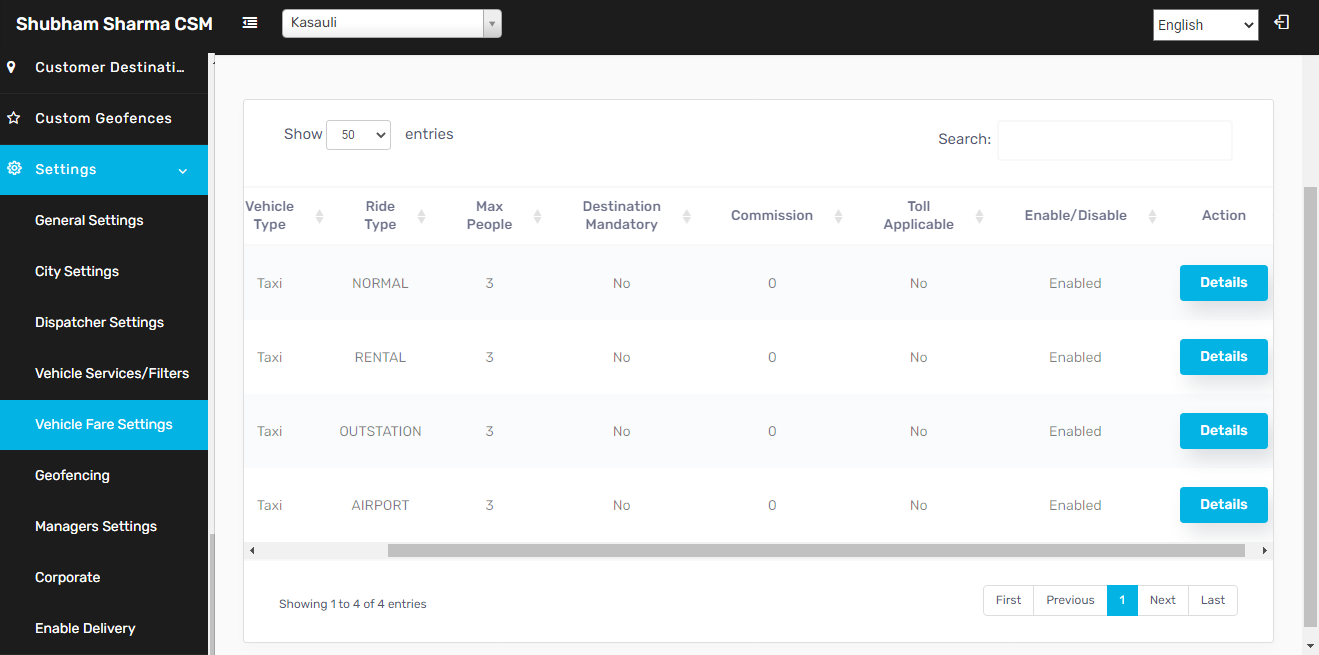1319x655 pixels.
Task: Click the AIRPORT ride type cell
Action: coord(380,505)
